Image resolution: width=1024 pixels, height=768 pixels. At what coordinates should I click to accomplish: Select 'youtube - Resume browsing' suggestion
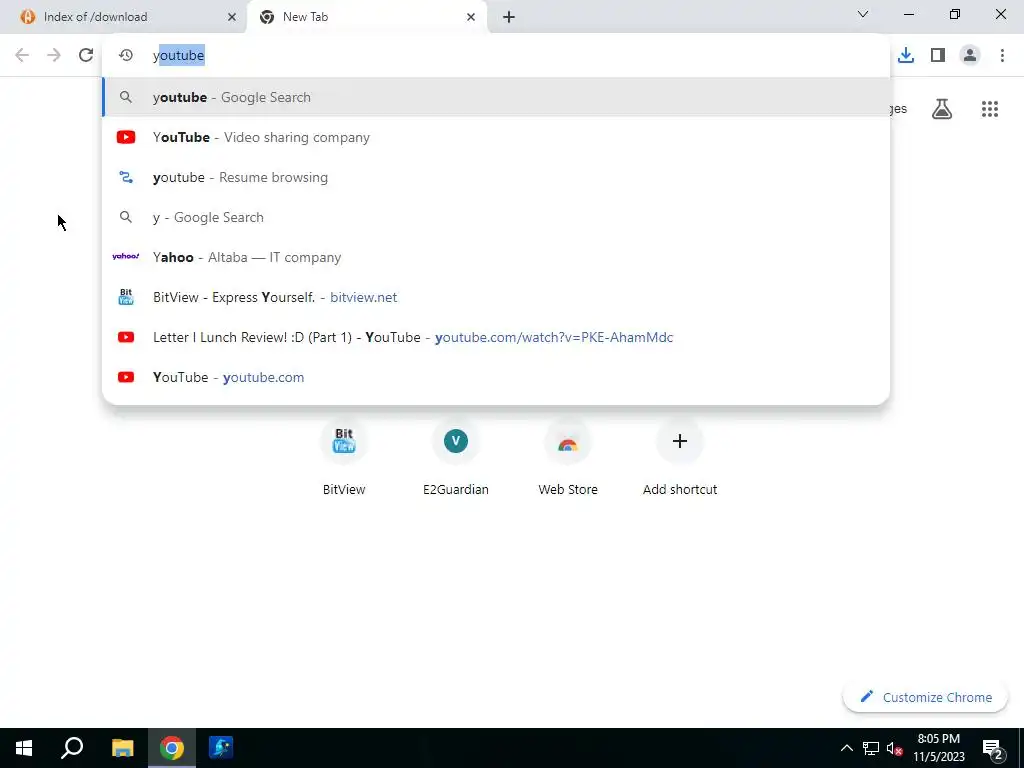[x=496, y=177]
